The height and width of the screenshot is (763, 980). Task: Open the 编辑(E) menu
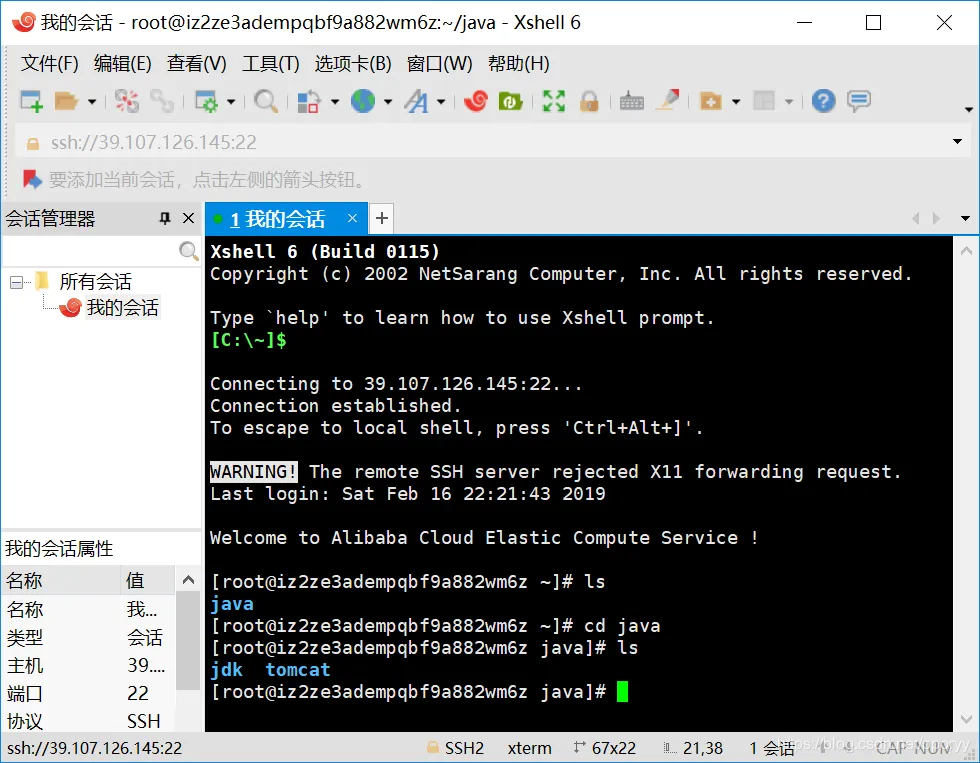coord(122,64)
